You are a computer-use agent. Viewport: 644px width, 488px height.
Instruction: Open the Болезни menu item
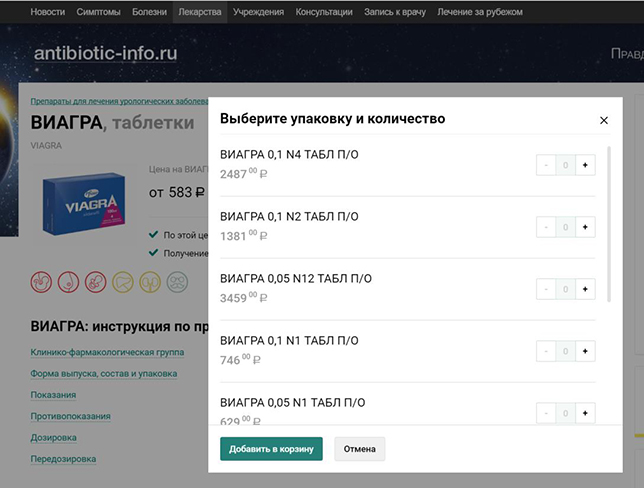coord(150,12)
